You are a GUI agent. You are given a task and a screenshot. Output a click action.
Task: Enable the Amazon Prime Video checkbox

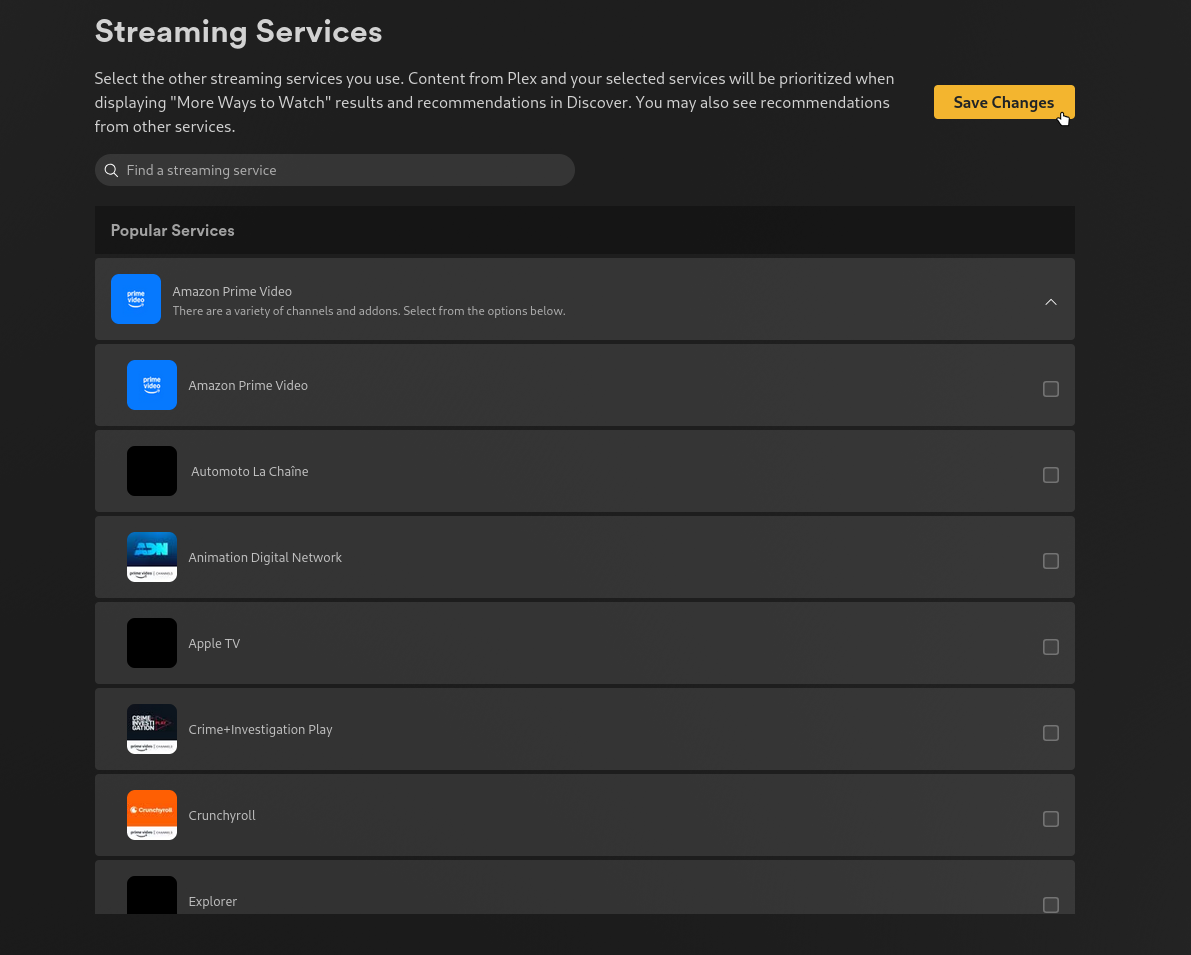coord(1051,389)
